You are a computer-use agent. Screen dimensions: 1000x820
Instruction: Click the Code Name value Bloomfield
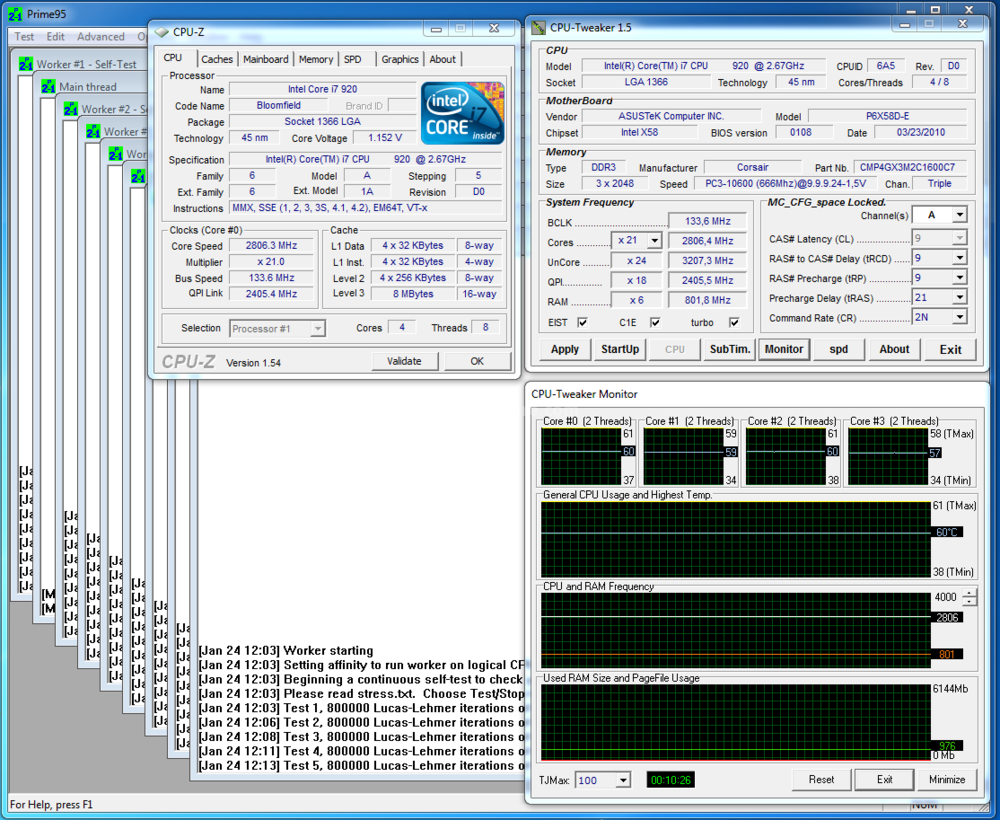pyautogui.click(x=279, y=105)
